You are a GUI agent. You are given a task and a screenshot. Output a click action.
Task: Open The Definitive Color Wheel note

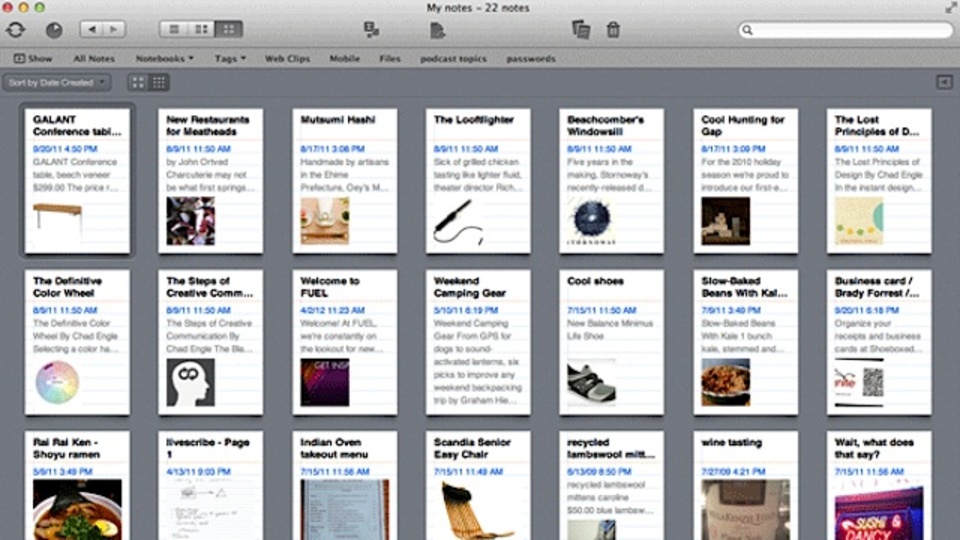(x=77, y=342)
